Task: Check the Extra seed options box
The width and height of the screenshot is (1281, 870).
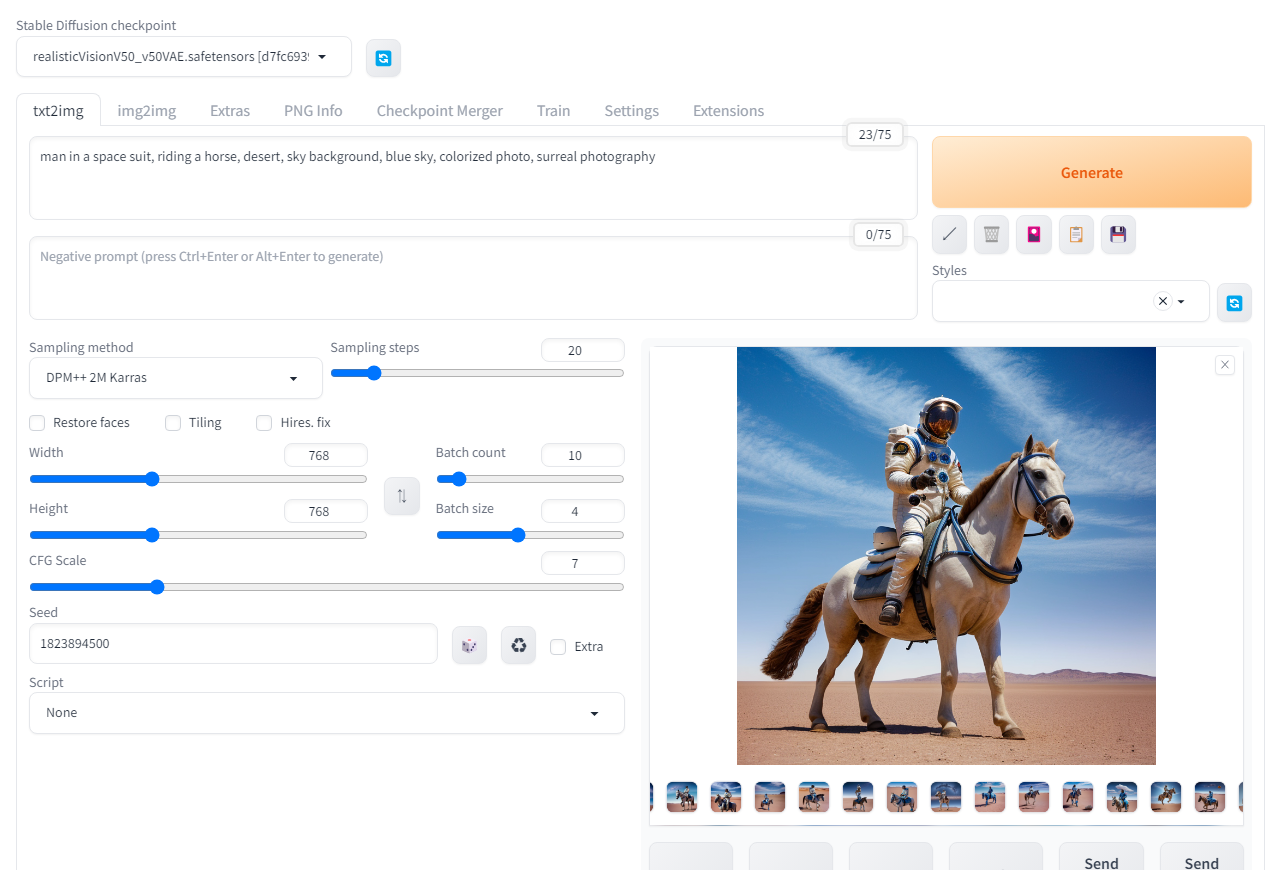Action: coord(558,647)
